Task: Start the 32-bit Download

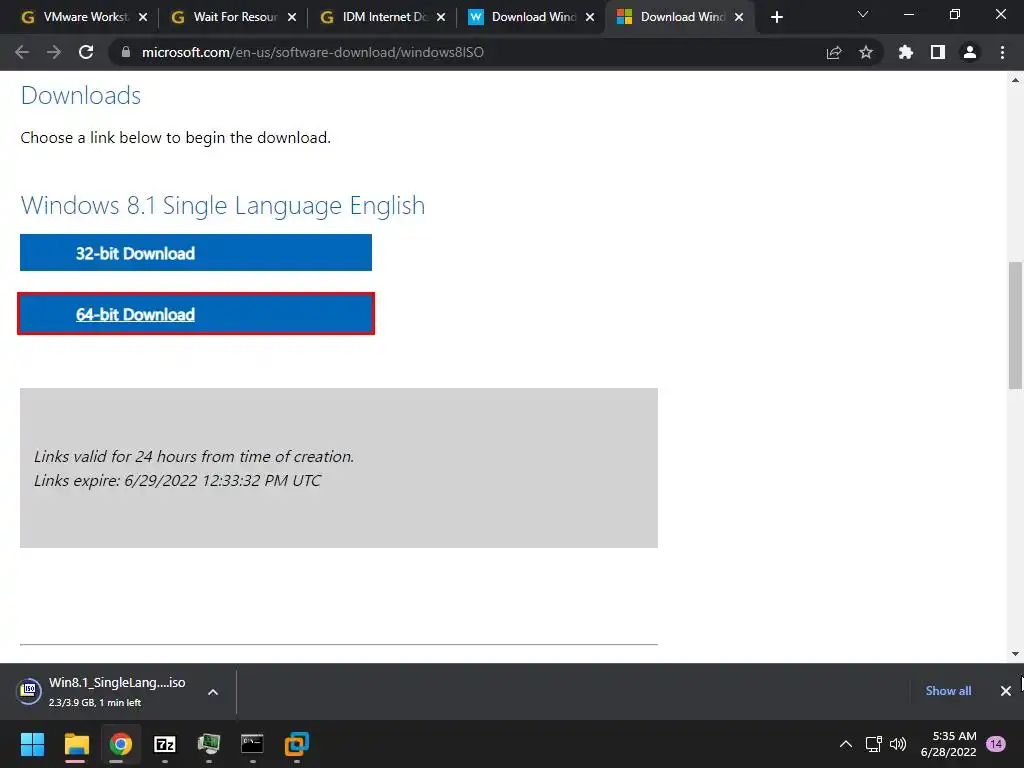Action: 196,253
